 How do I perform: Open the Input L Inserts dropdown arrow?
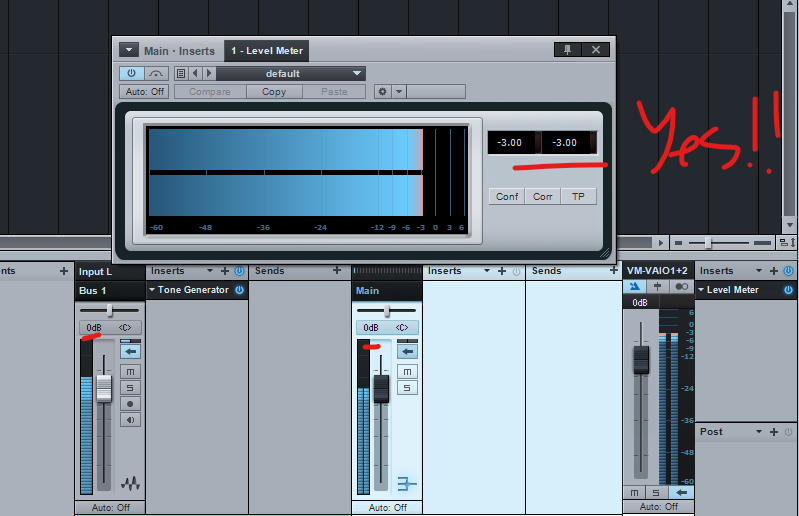pyautogui.click(x=210, y=271)
